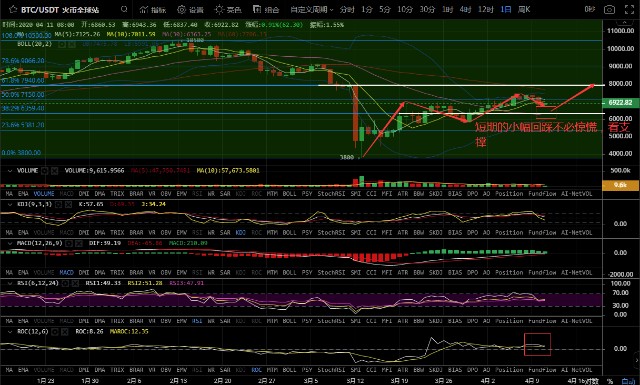Close the MACD indicator pane
The width and height of the screenshot is (640, 385).
pyautogui.click(x=79, y=243)
